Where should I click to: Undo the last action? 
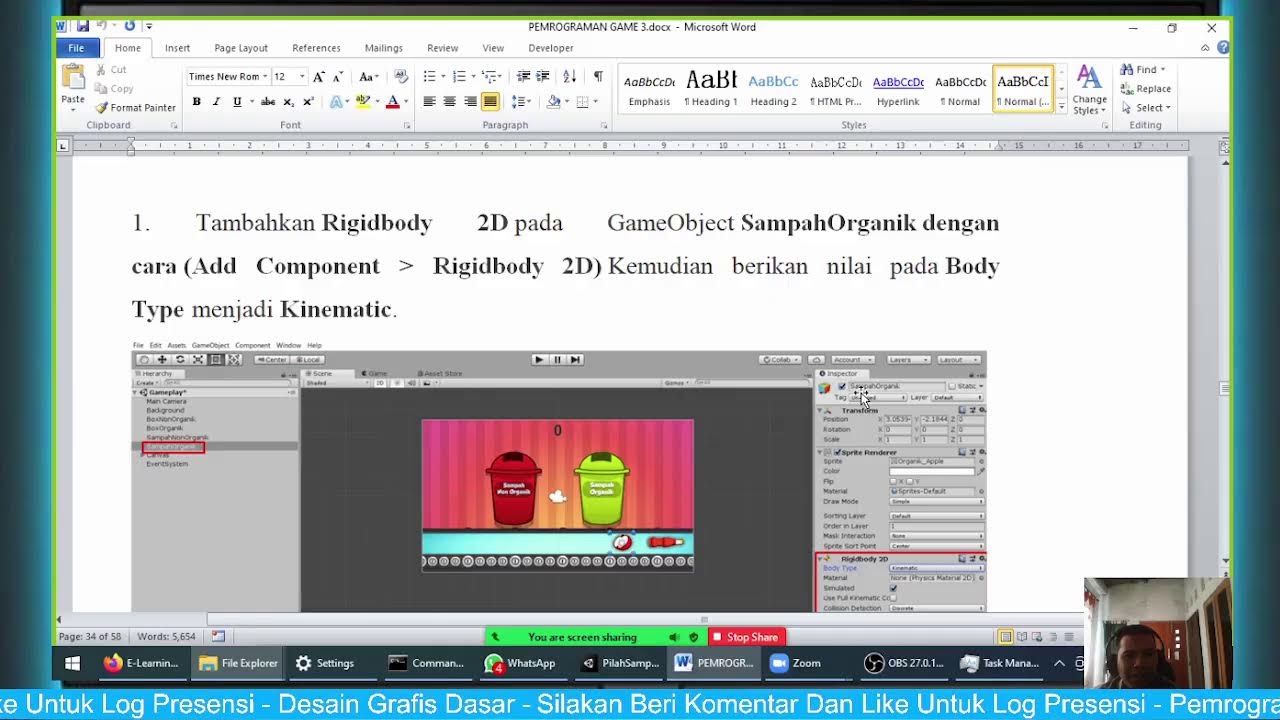104,27
